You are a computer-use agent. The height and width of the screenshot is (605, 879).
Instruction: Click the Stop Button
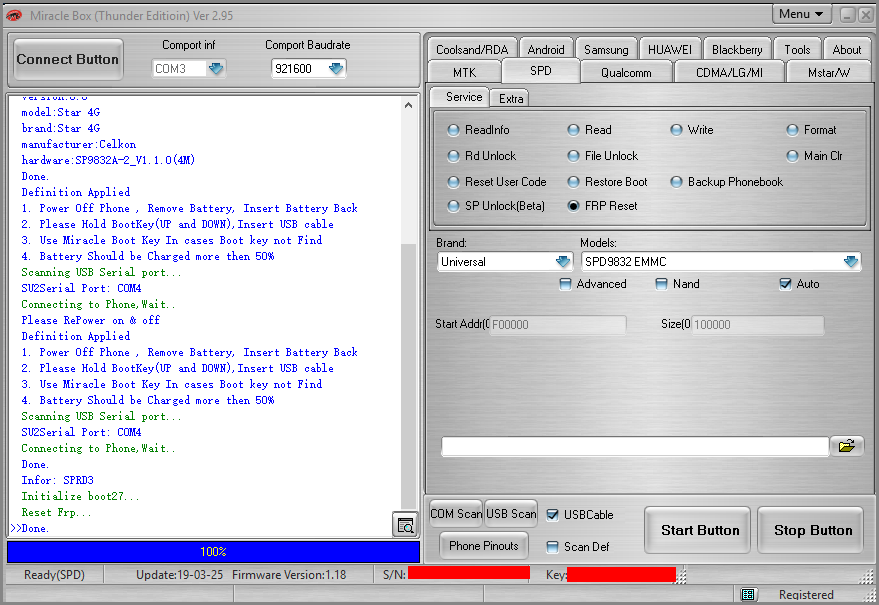click(x=812, y=530)
